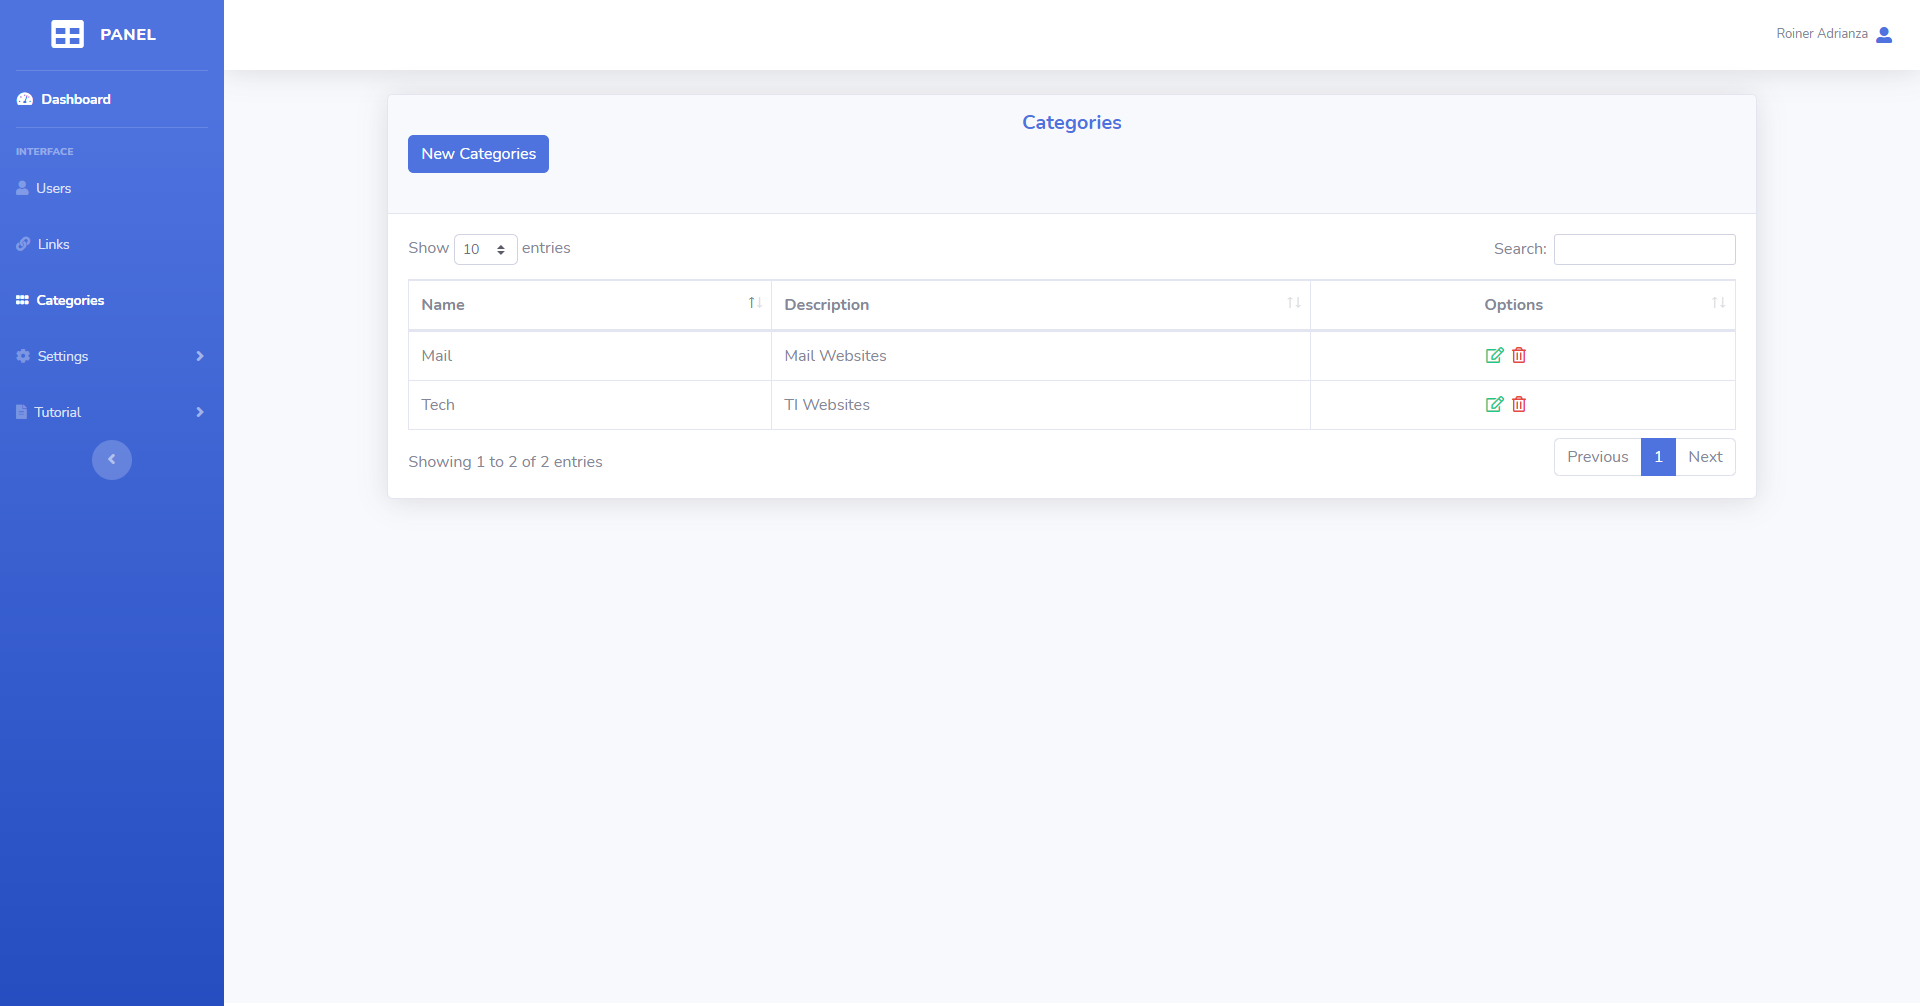Edit the Tech category row

1494,405
